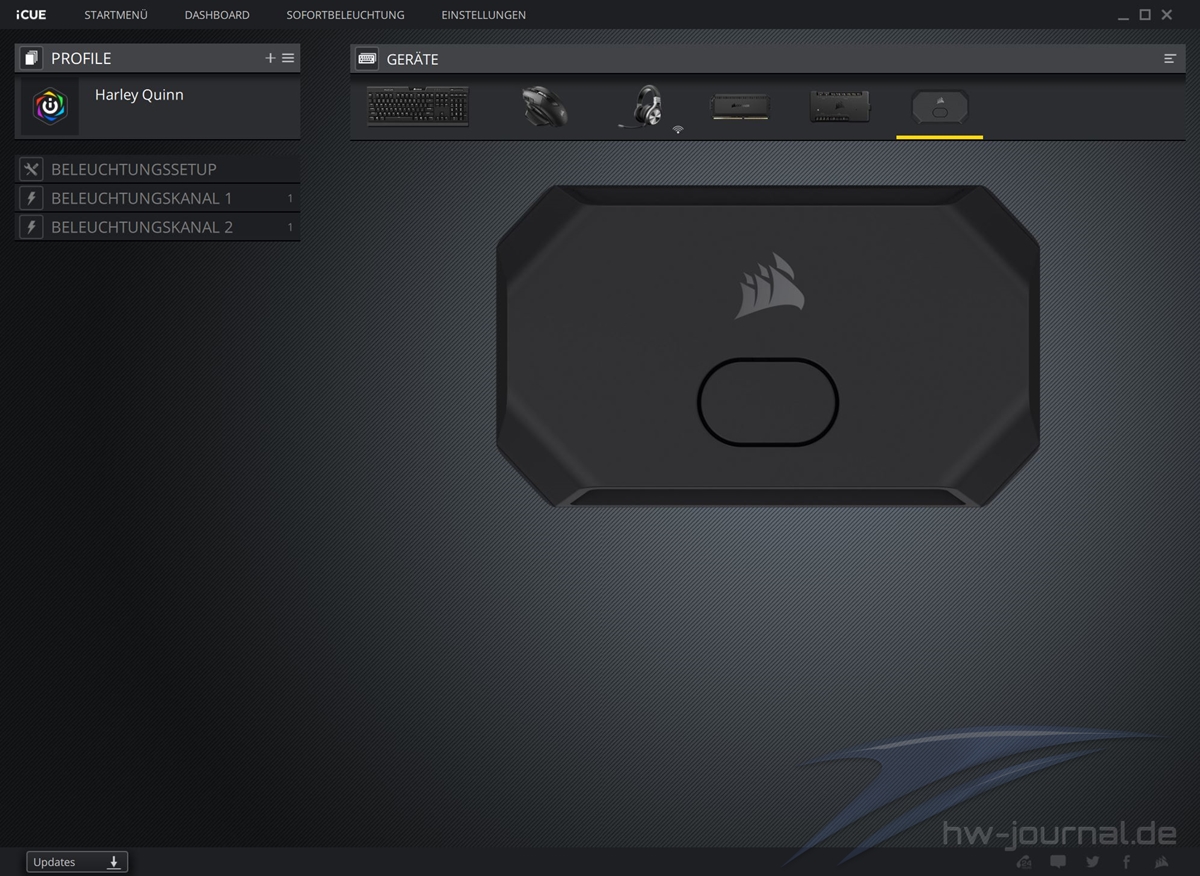Click the Profile panel header icon
Viewport: 1200px width, 876px height.
pos(31,58)
